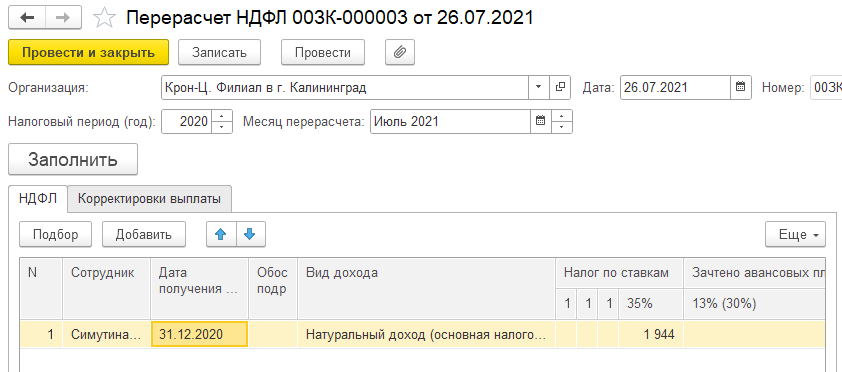The height and width of the screenshot is (372, 842).
Task: Step Месяц перерасчета to next month
Action: tap(562, 115)
